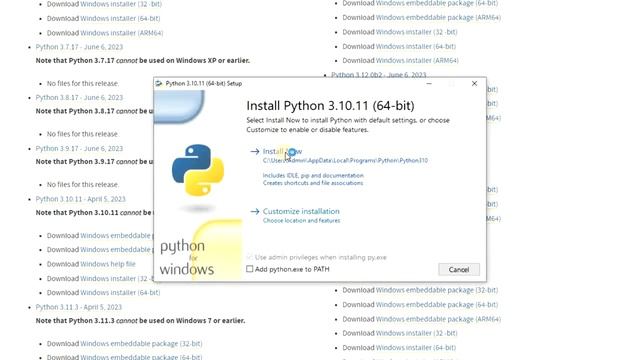The height and width of the screenshot is (360, 640).
Task: Click 'No files for this release.' under Python 3.8.17
Action: tap(83, 134)
